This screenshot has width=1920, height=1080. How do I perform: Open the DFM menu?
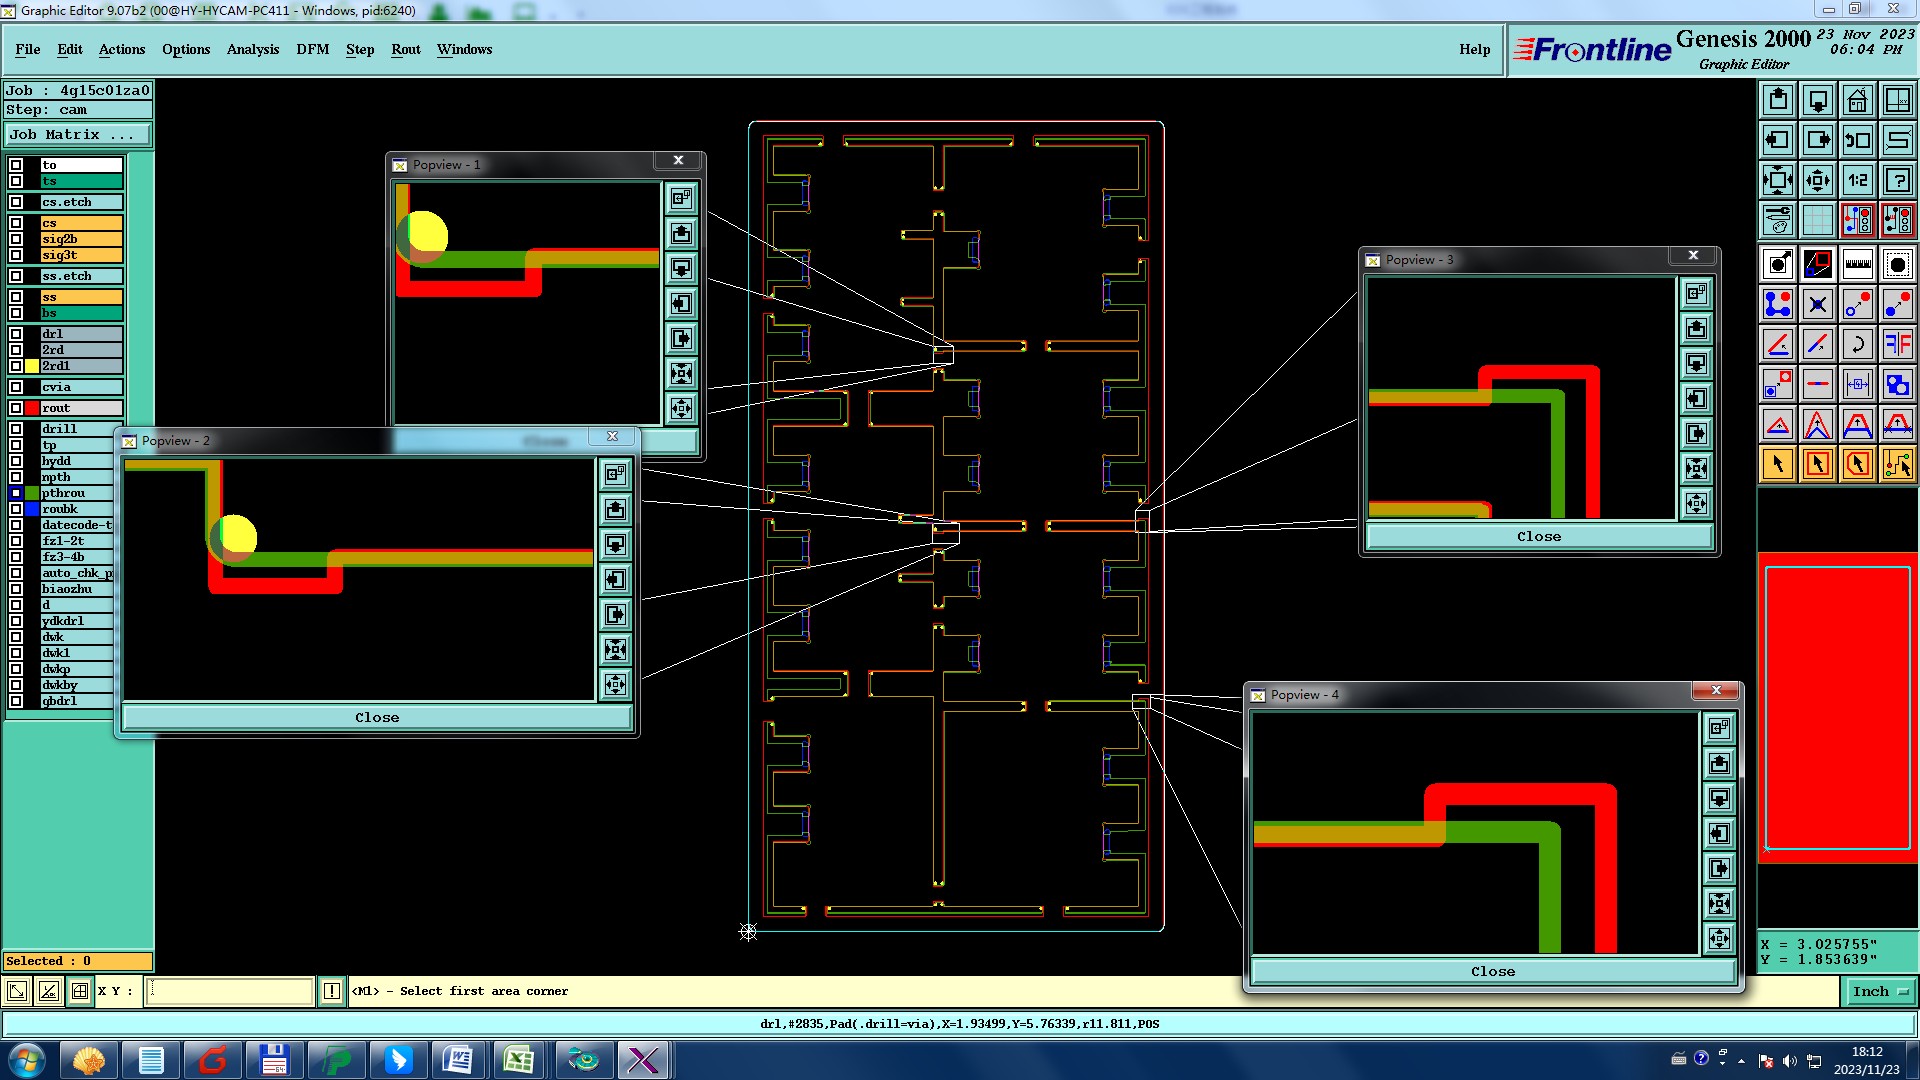tap(312, 49)
